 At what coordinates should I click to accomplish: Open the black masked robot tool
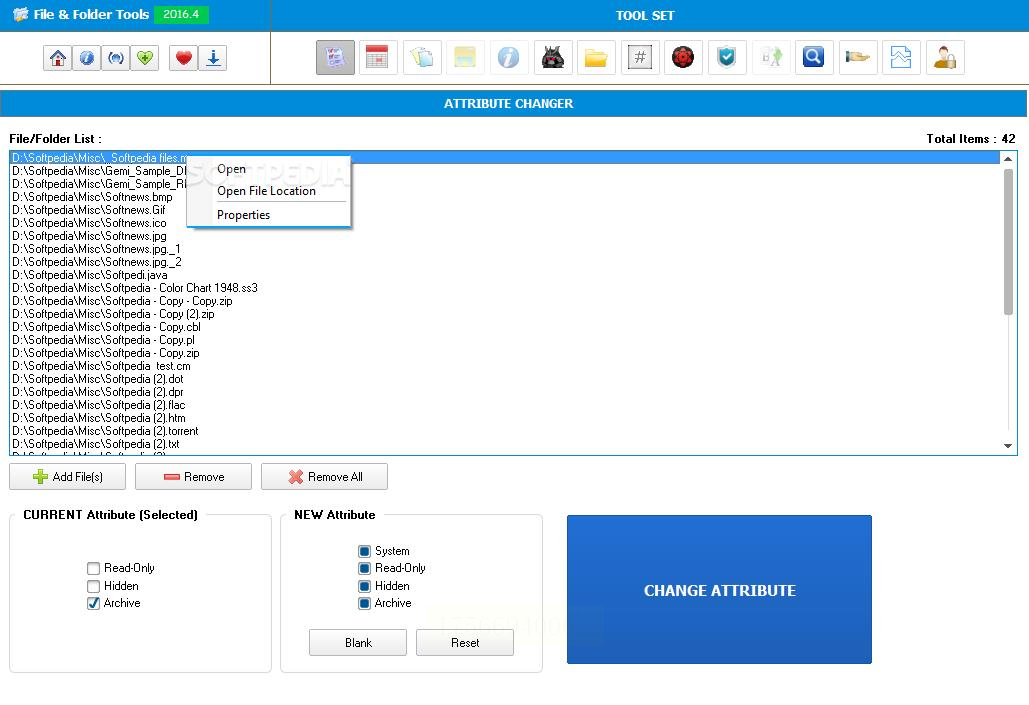tap(553, 57)
